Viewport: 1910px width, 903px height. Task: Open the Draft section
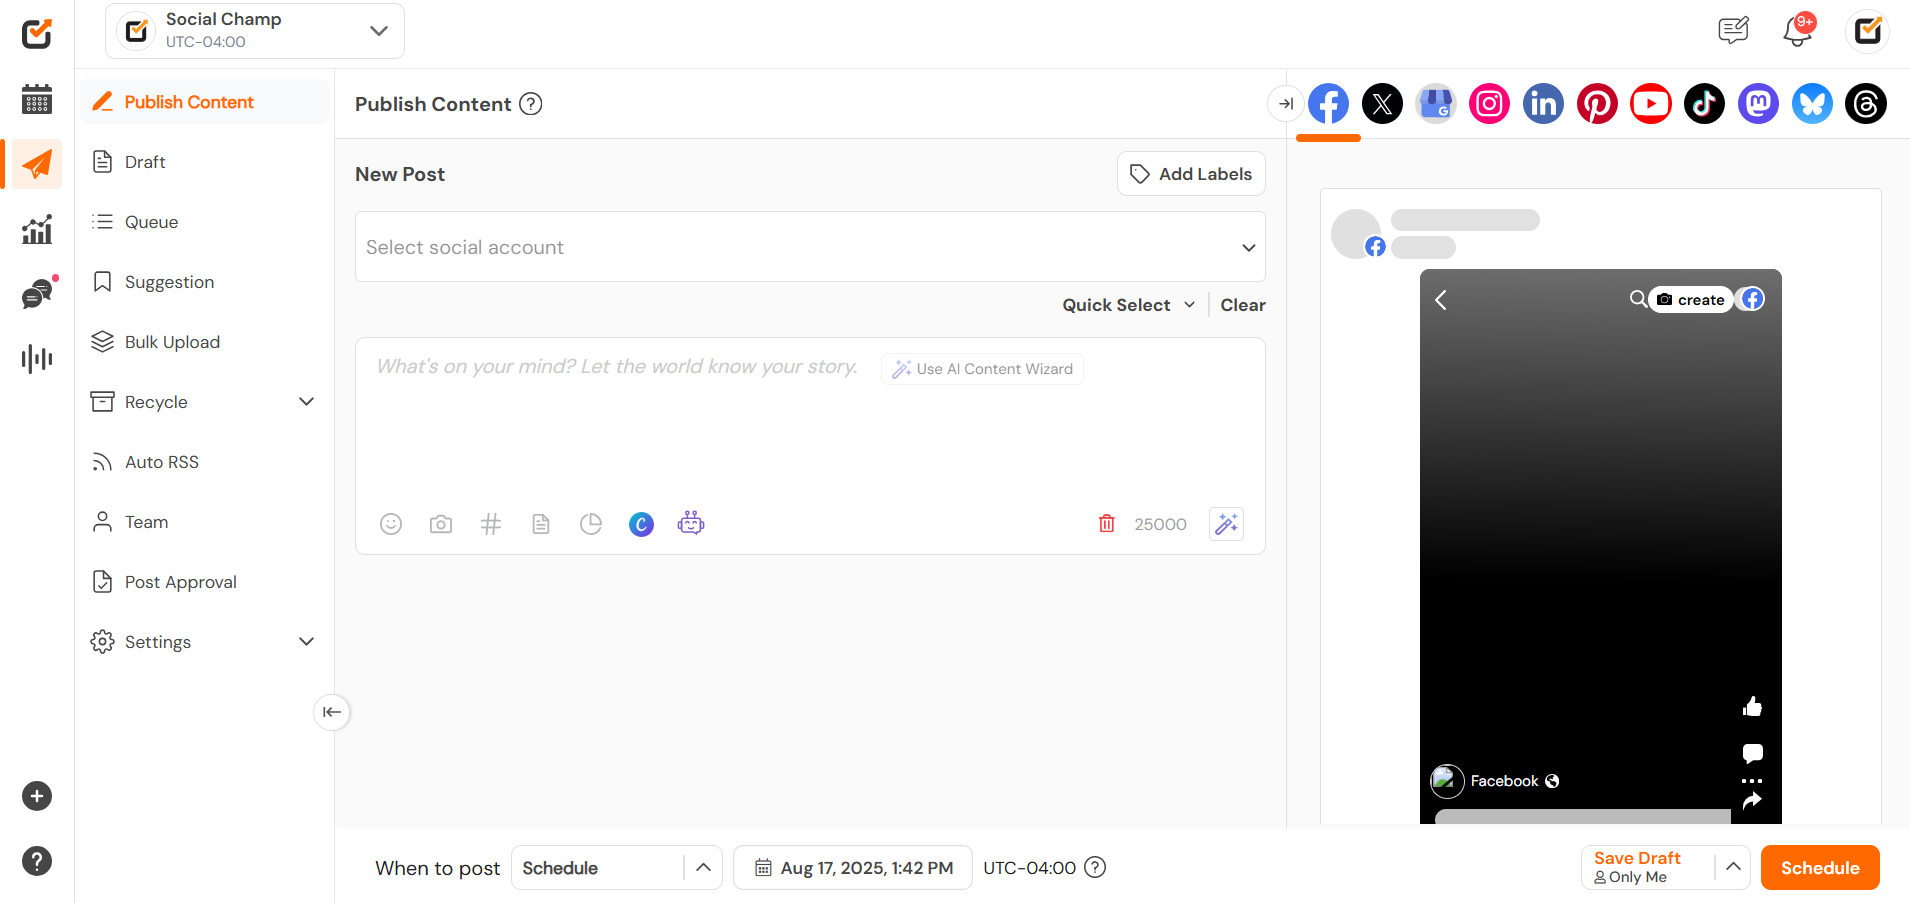(x=205, y=162)
